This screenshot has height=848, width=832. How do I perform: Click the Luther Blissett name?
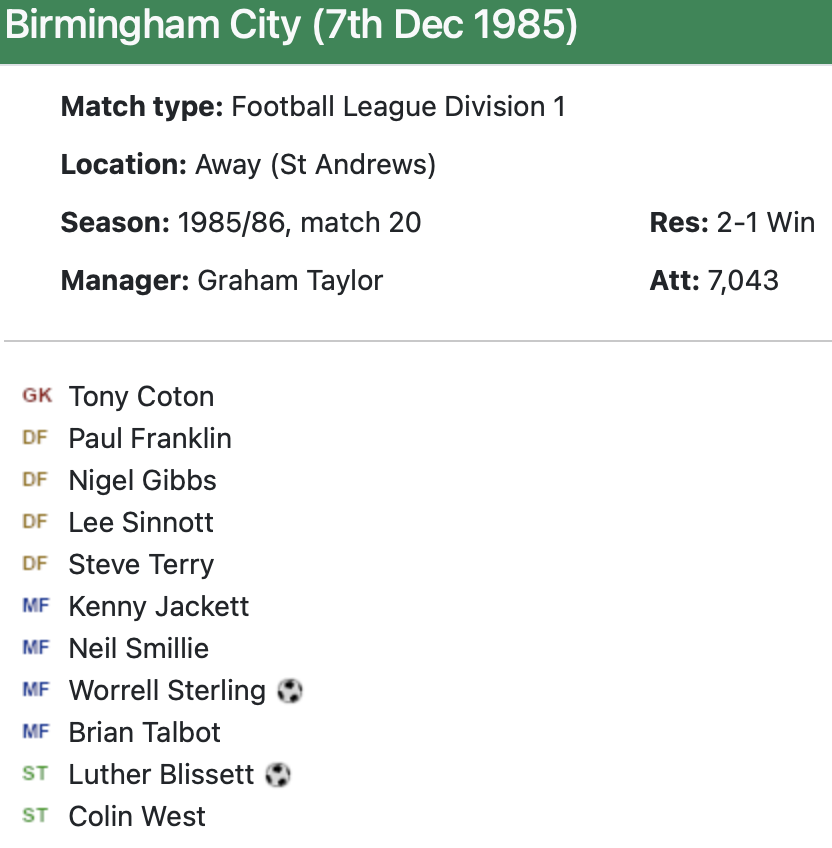click(x=161, y=774)
